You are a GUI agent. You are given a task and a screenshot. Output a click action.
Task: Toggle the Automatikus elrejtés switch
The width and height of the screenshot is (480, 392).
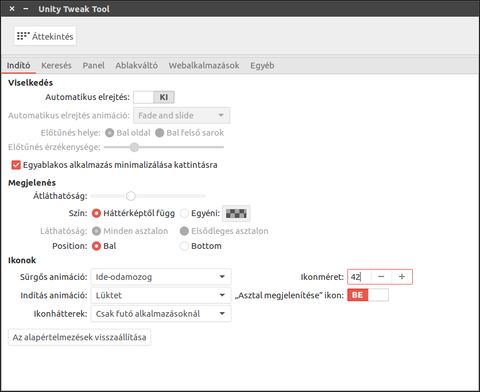pyautogui.click(x=154, y=97)
